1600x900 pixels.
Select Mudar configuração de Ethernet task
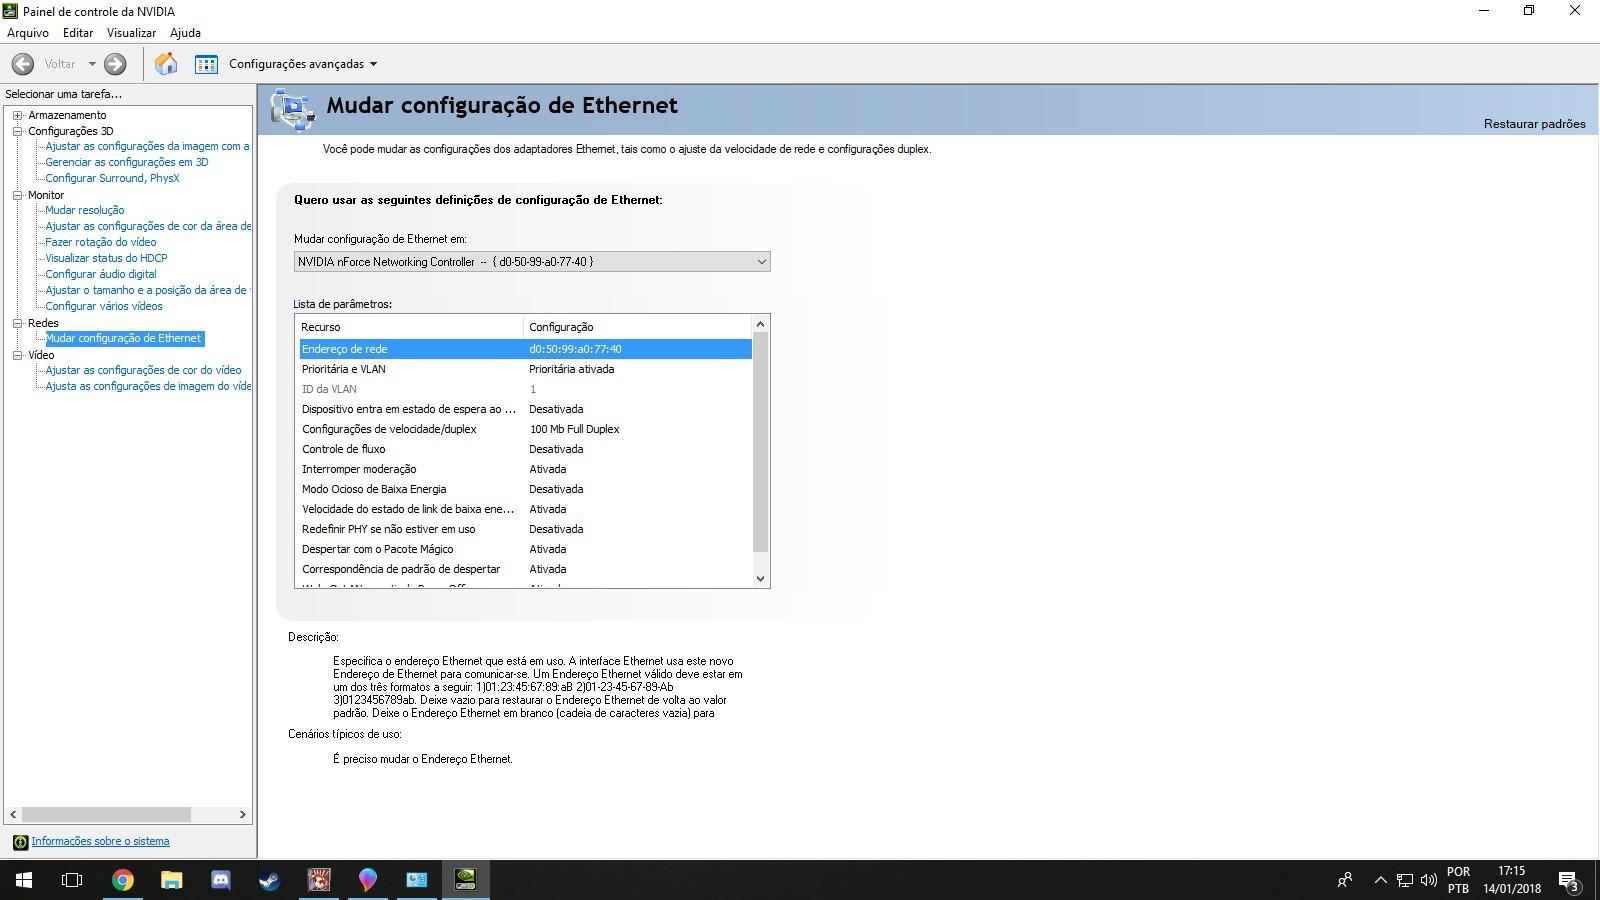[124, 338]
